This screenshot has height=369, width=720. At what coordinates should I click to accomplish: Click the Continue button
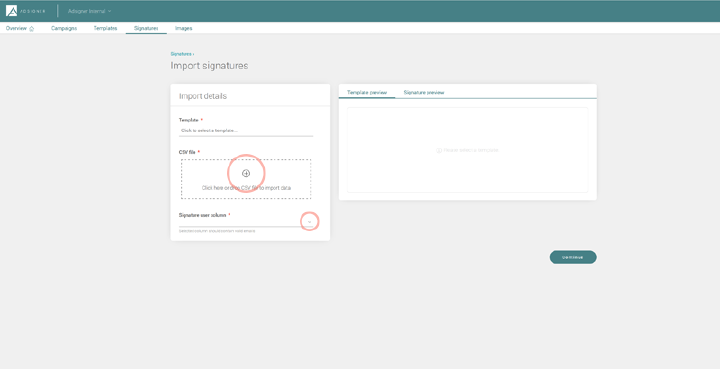click(x=573, y=257)
